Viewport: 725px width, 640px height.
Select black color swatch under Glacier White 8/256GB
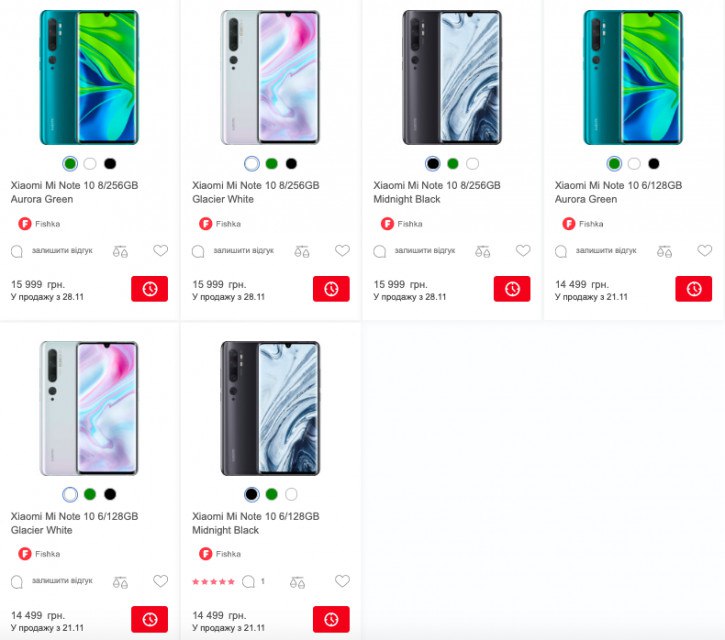click(291, 164)
